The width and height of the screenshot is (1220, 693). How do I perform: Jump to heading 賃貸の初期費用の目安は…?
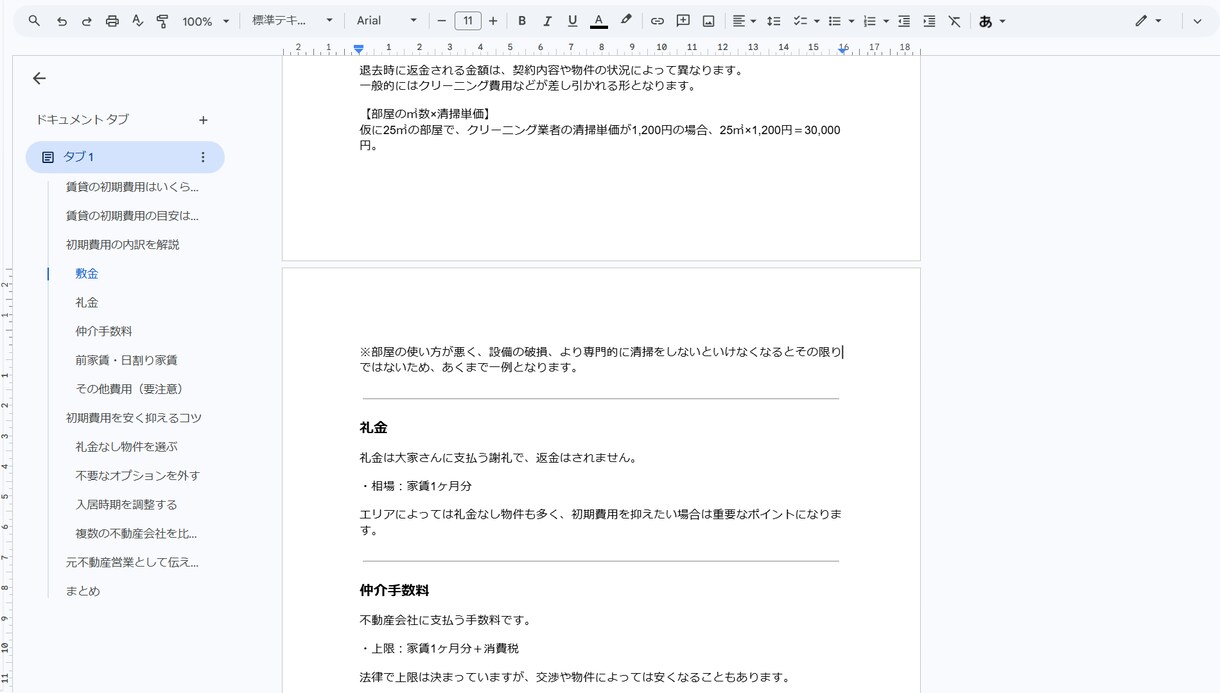132,216
